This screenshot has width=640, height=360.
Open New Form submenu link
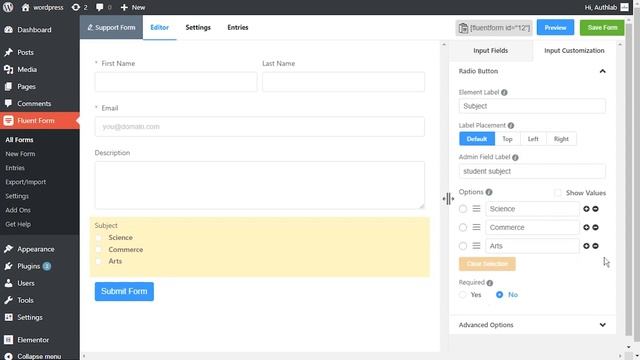click(x=20, y=154)
